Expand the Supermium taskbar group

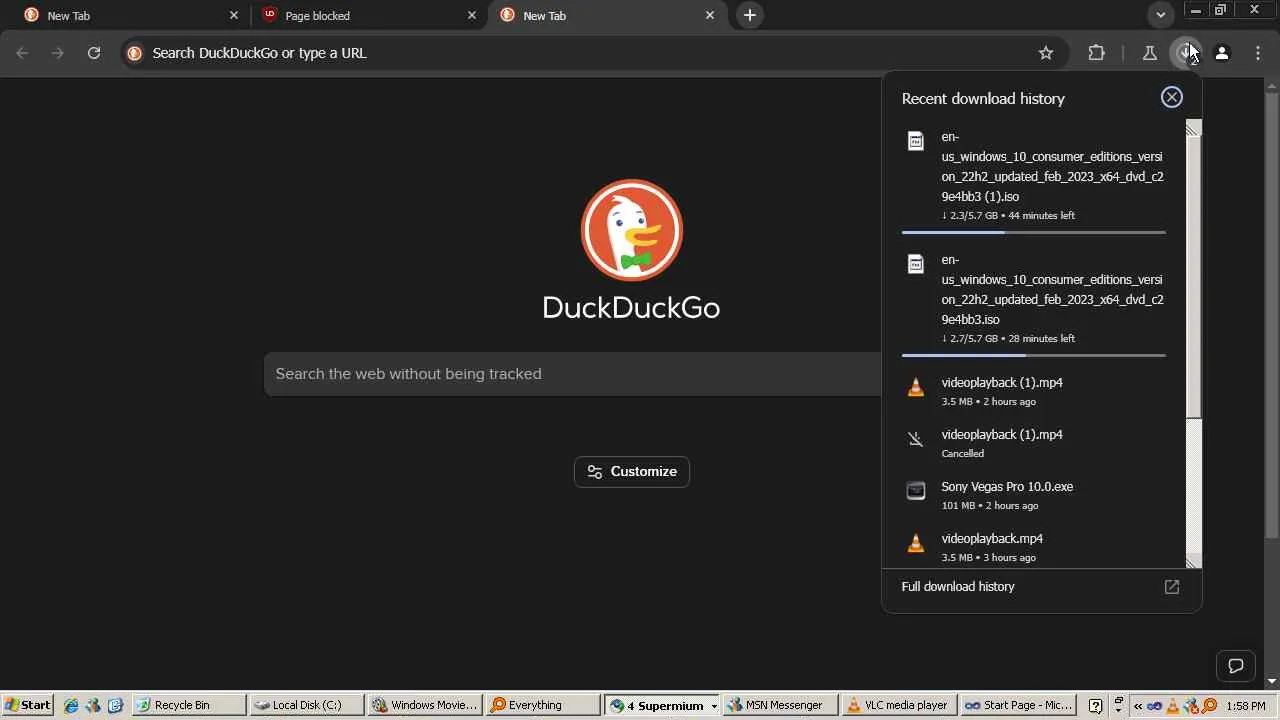tap(663, 705)
